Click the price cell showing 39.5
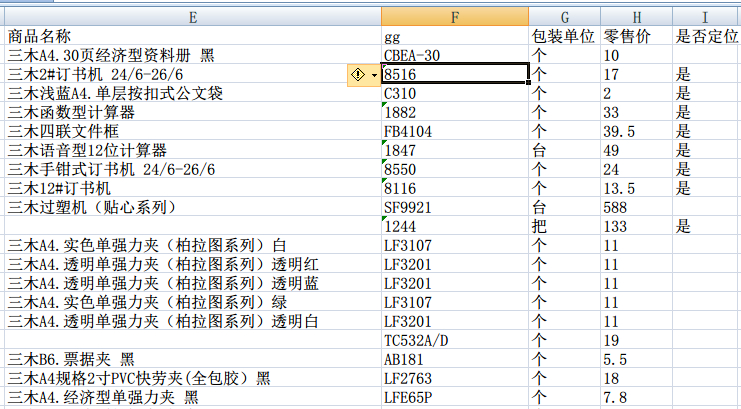 coord(636,131)
